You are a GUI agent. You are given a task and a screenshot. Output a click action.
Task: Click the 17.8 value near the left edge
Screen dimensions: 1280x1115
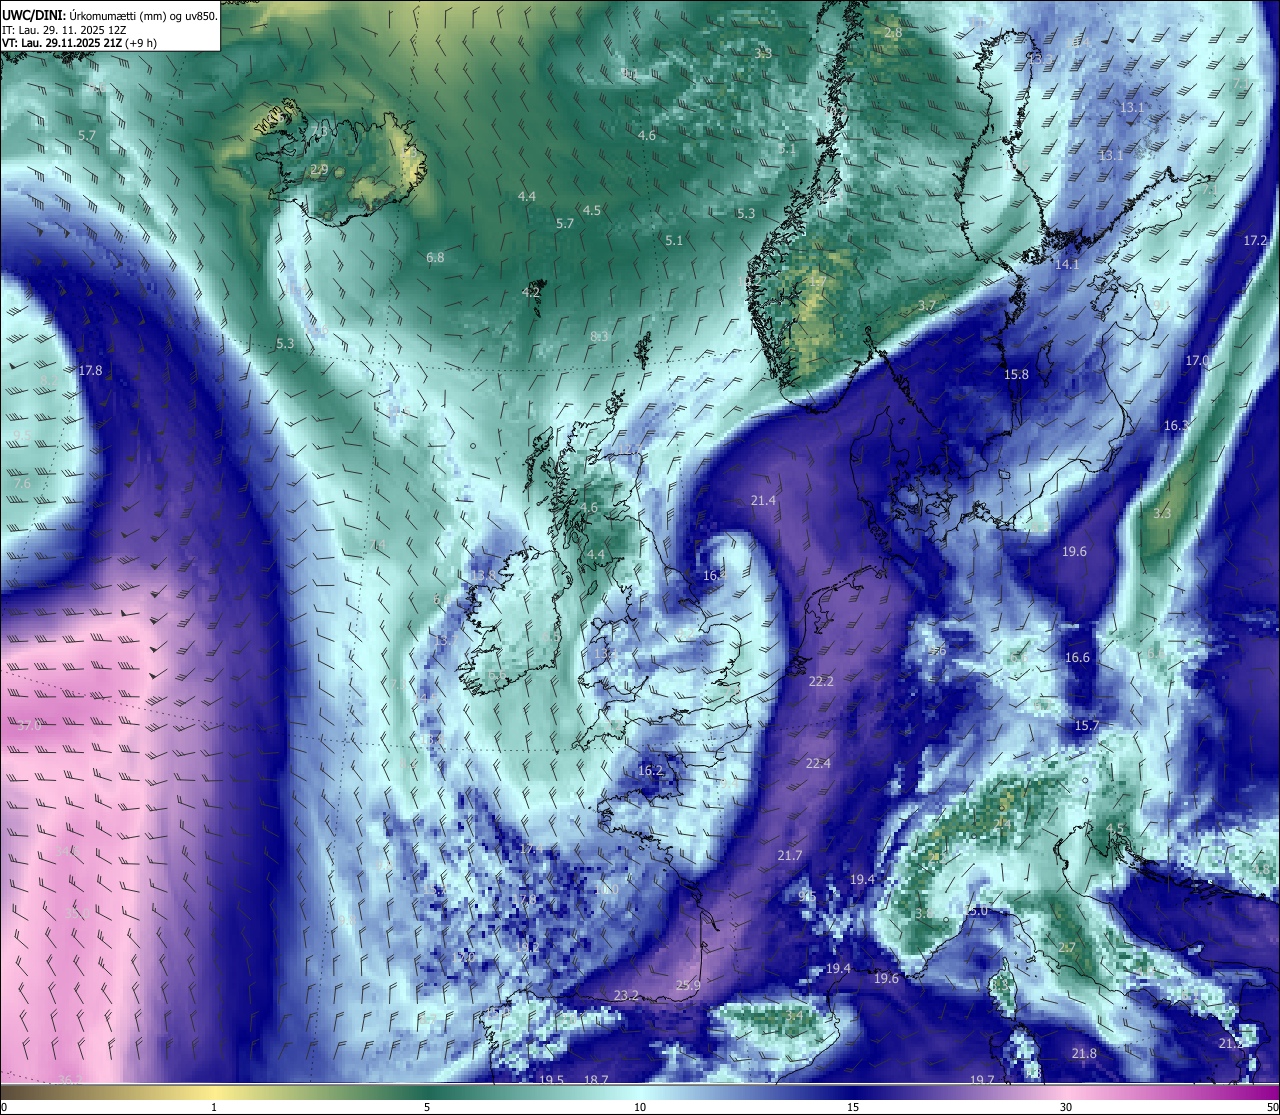tap(90, 370)
